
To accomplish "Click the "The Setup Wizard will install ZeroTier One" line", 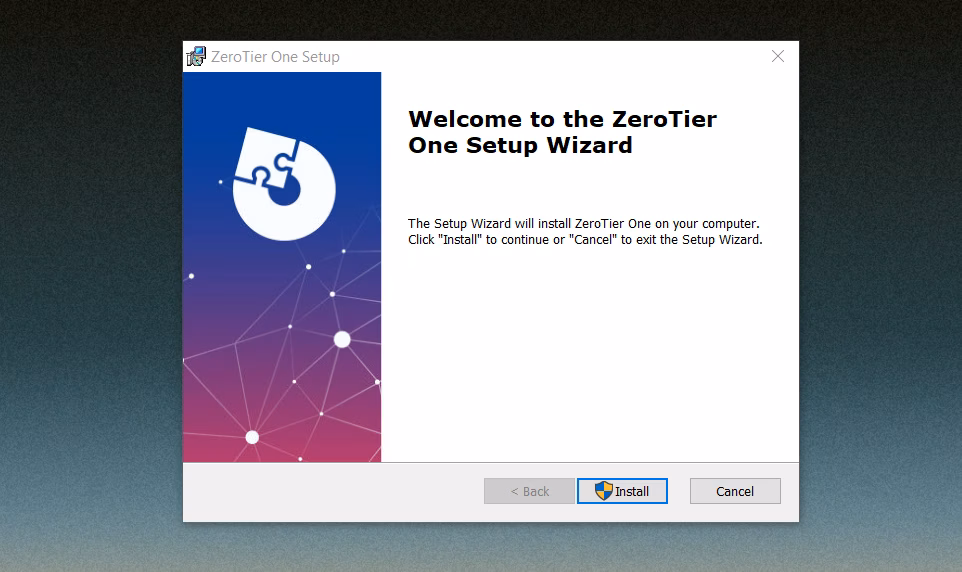I will tap(583, 223).
